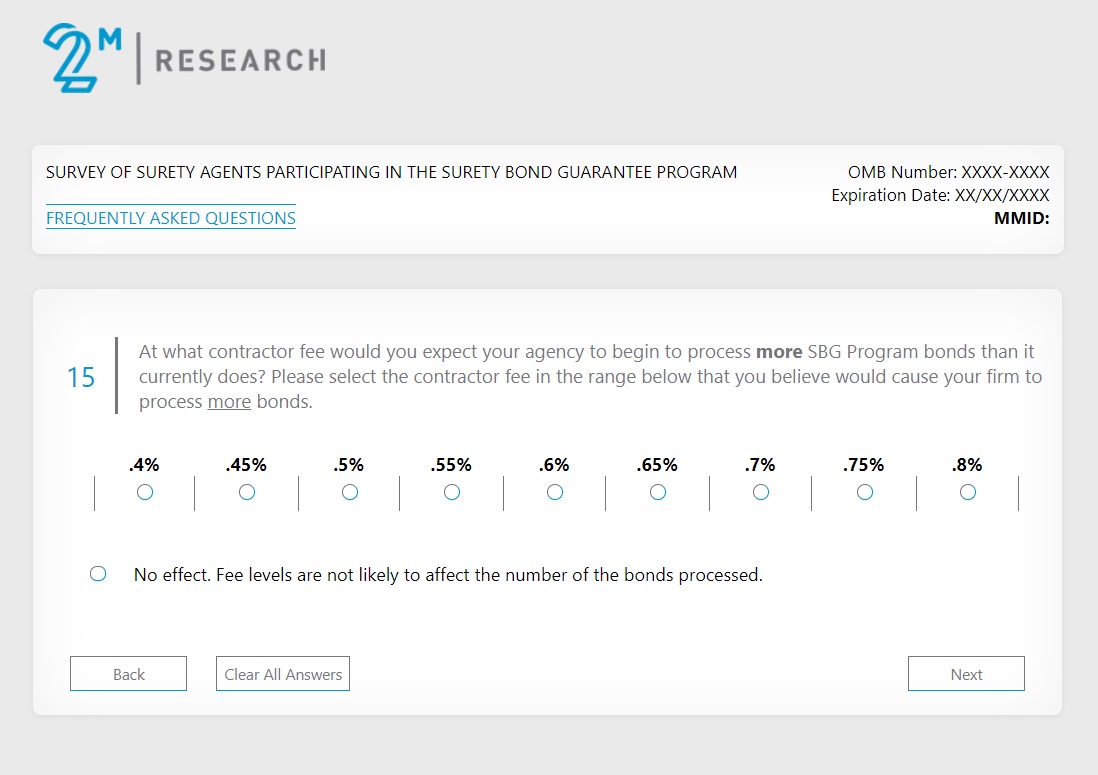Image resolution: width=1098 pixels, height=775 pixels.
Task: Select the .7% fee option
Action: pyautogui.click(x=761, y=492)
